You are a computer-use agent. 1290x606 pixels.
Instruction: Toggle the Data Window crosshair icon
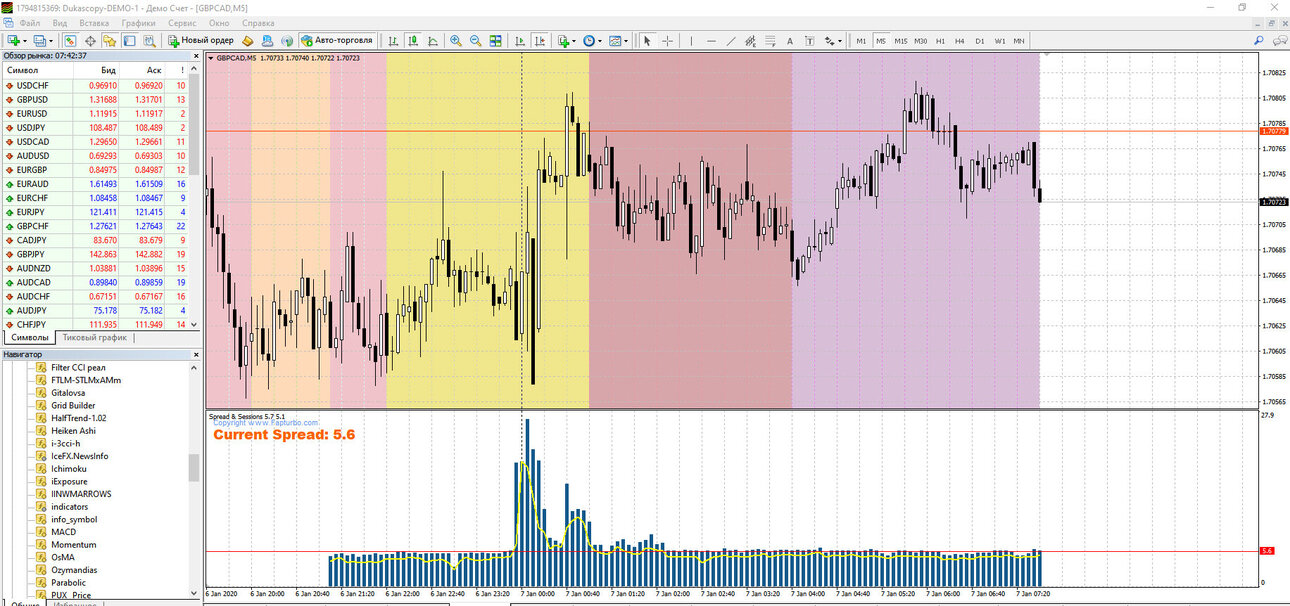pyautogui.click(x=90, y=41)
